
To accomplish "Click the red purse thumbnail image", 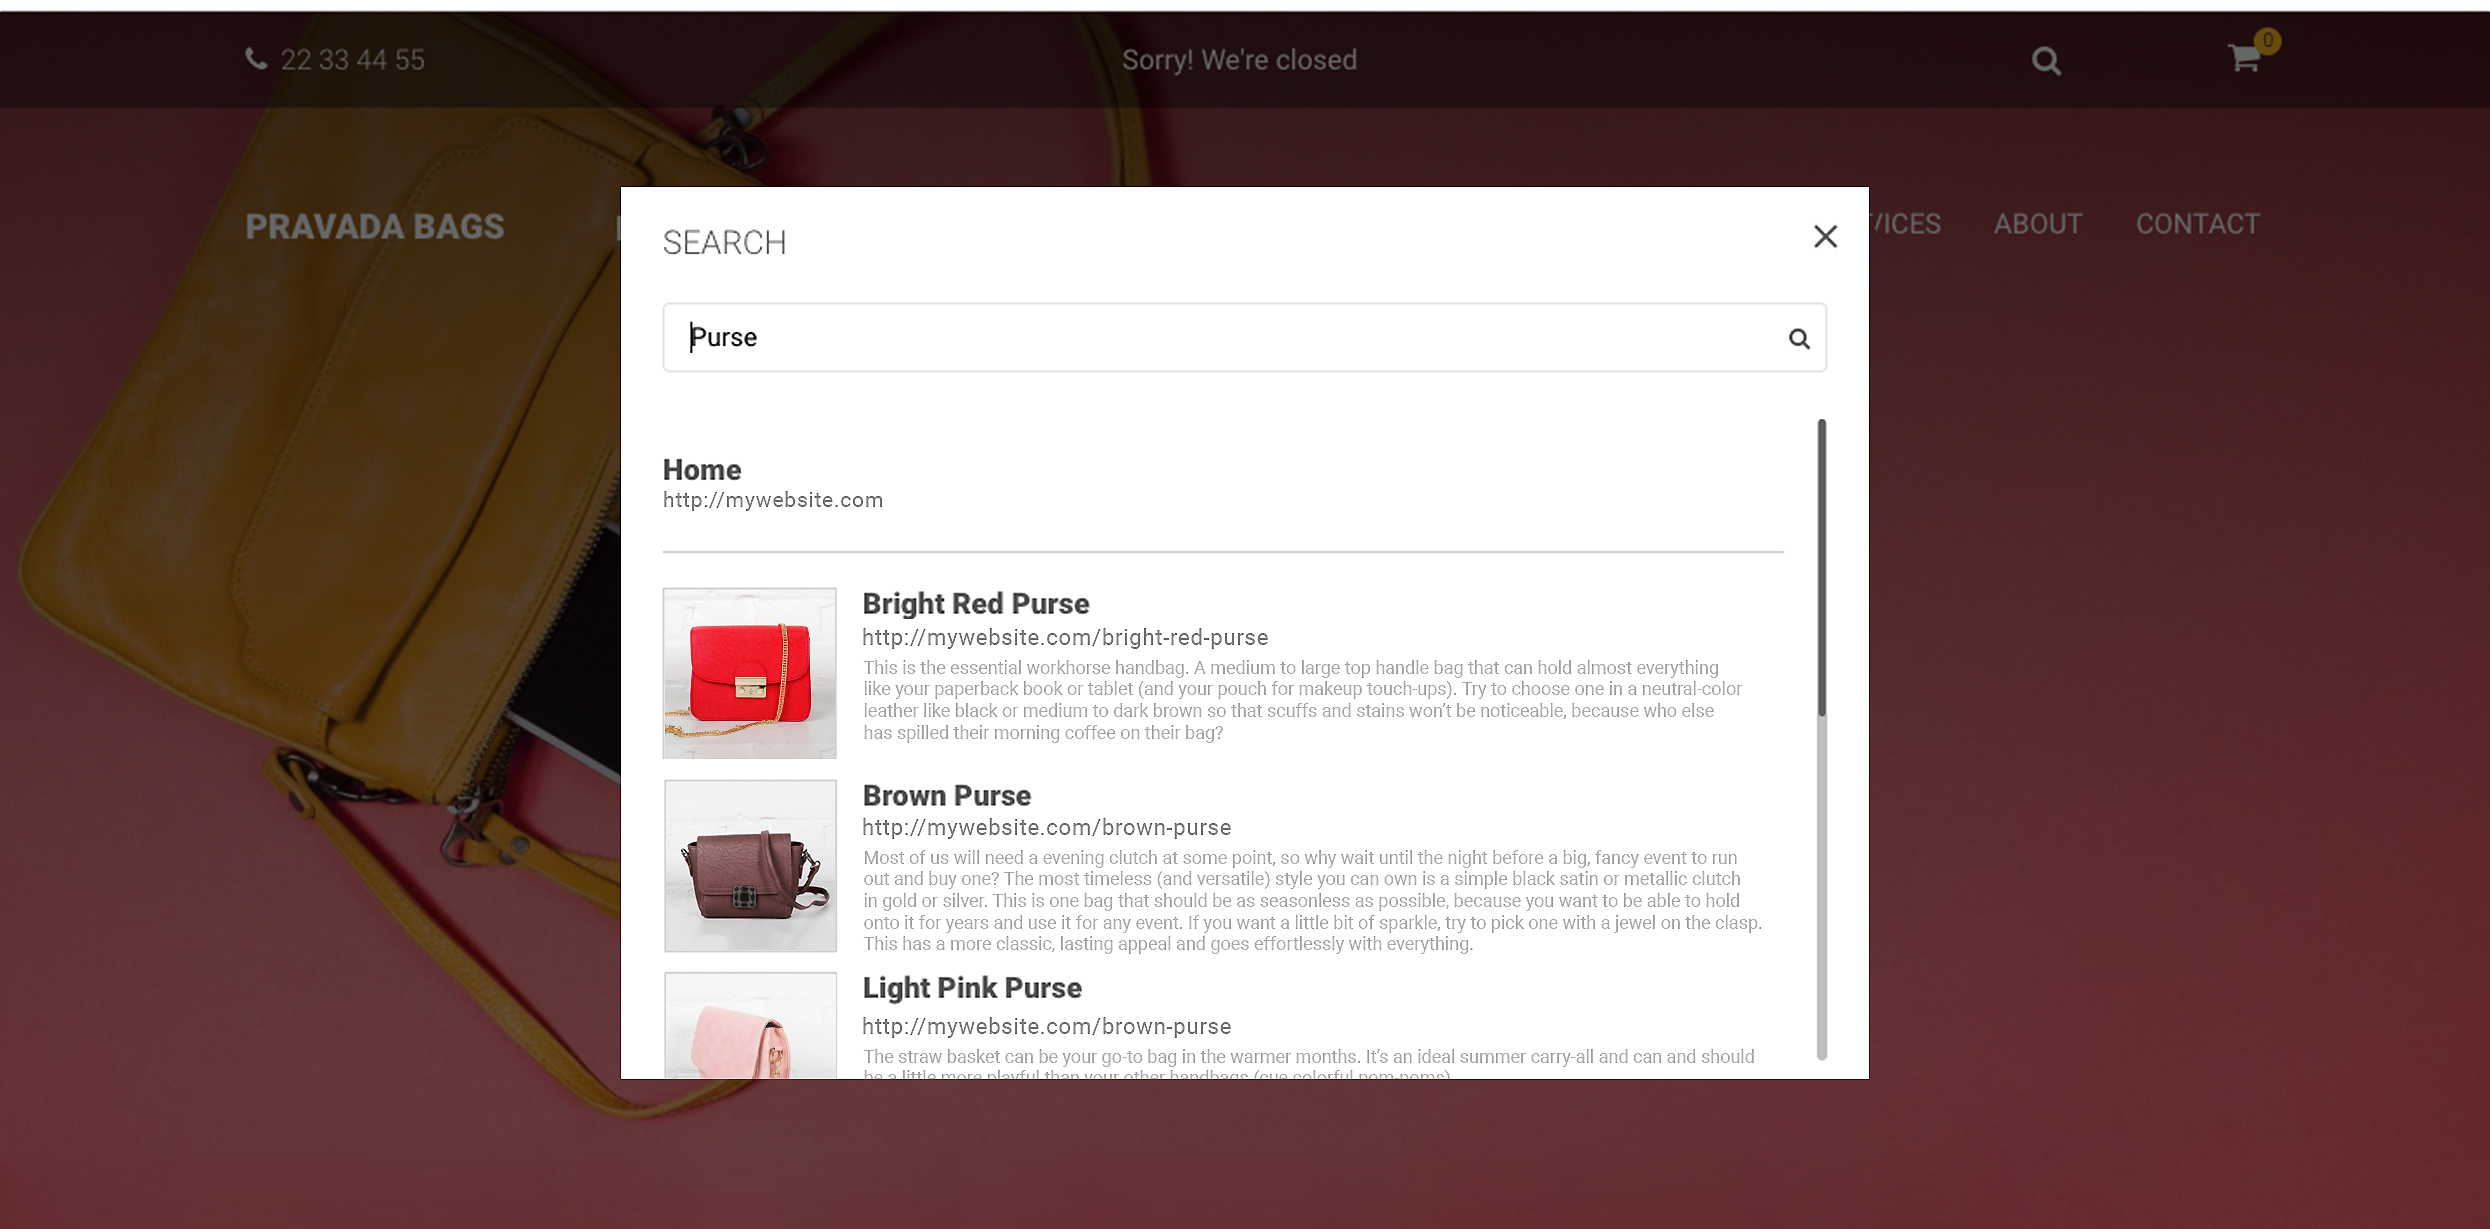I will [750, 673].
